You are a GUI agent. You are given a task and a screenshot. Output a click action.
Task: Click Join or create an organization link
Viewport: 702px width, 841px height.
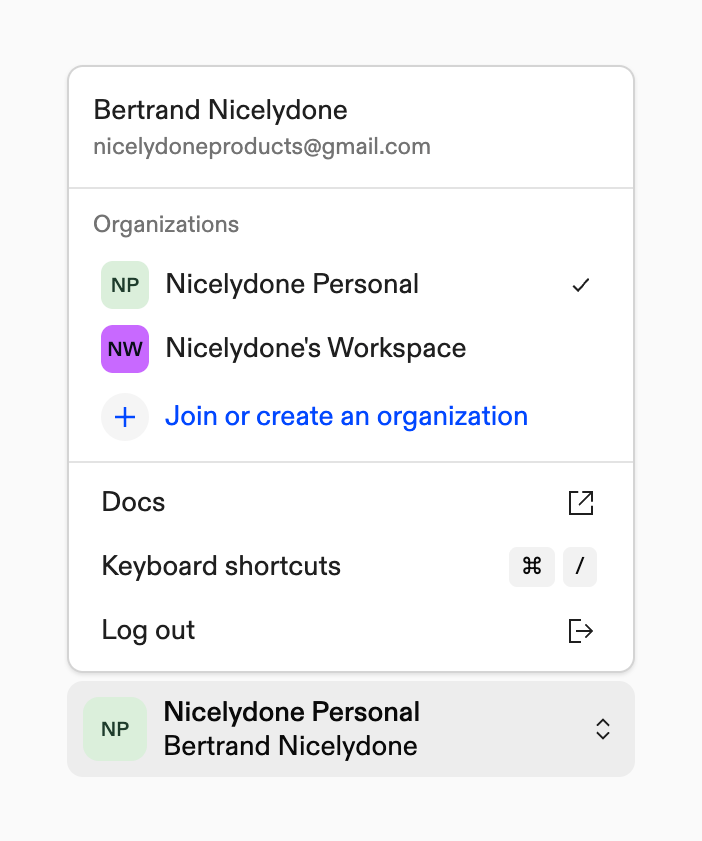346,417
